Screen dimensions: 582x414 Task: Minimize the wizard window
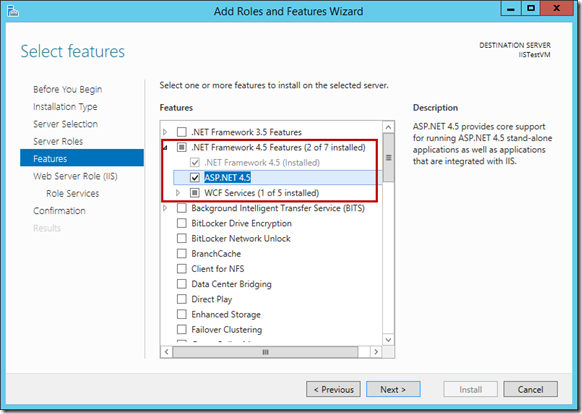click(511, 8)
